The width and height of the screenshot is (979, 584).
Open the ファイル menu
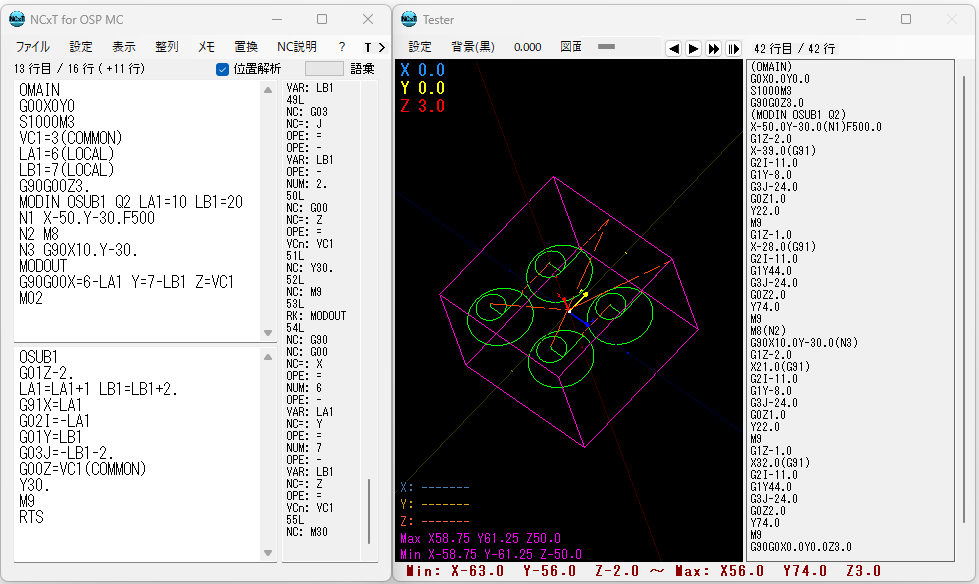tap(32, 47)
